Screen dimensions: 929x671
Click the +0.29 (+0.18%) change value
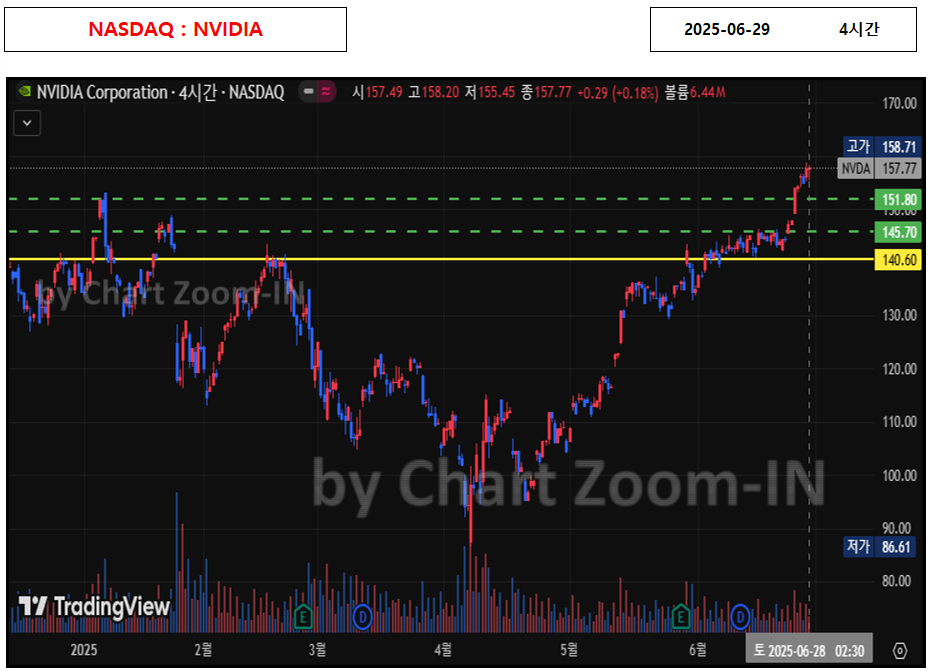[x=617, y=93]
